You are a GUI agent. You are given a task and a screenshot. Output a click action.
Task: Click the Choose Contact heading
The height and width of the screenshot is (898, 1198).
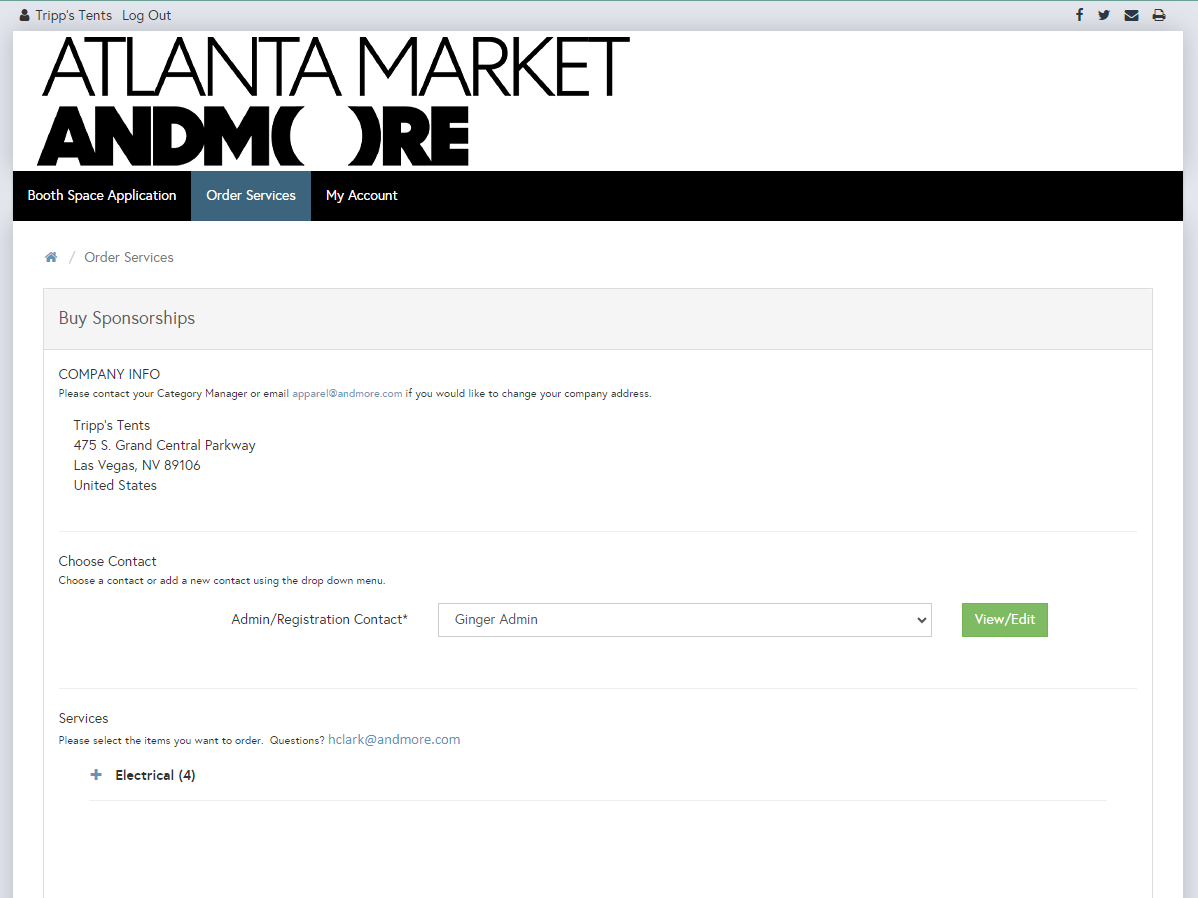(107, 561)
